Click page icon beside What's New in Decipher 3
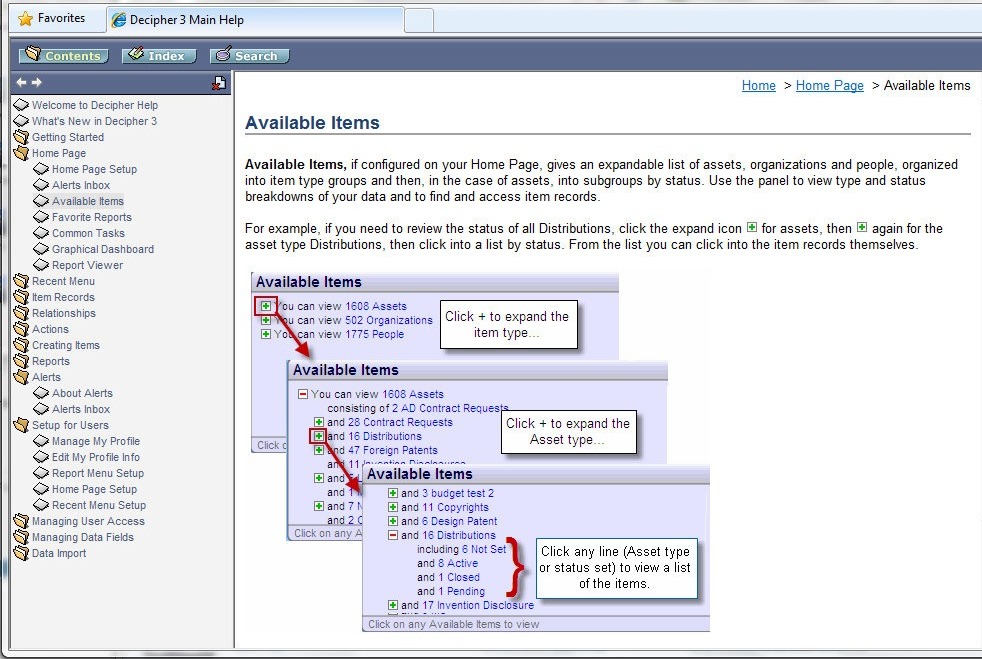The width and height of the screenshot is (982, 659). pos(21,121)
